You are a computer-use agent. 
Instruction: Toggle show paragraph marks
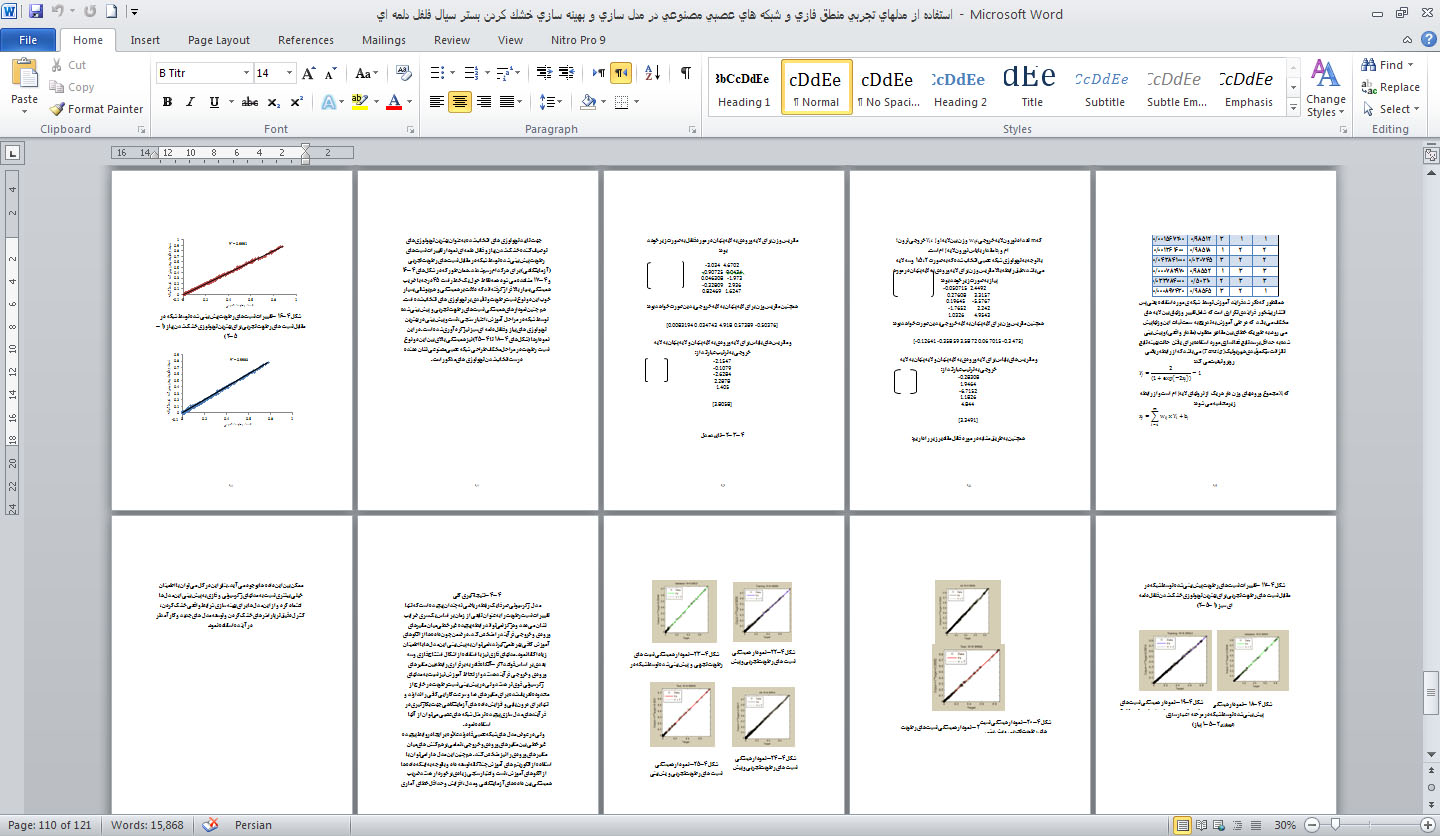coord(685,73)
